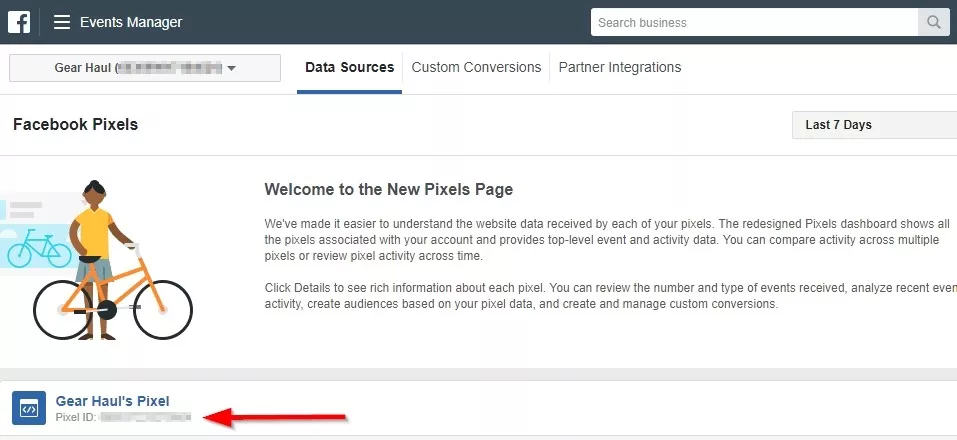Click the Welcome to the New Pixels Page heading
The image size is (957, 440).
pyautogui.click(x=389, y=190)
